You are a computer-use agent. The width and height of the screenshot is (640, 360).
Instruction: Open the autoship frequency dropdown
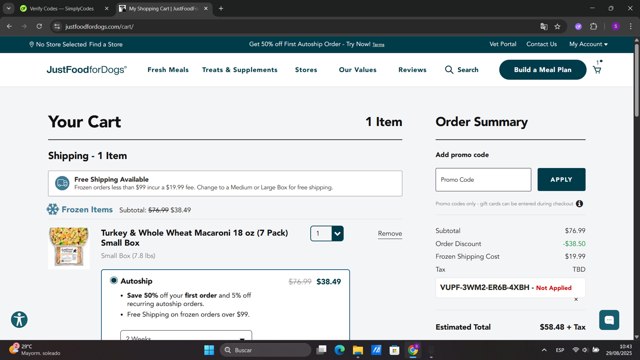coord(186,336)
